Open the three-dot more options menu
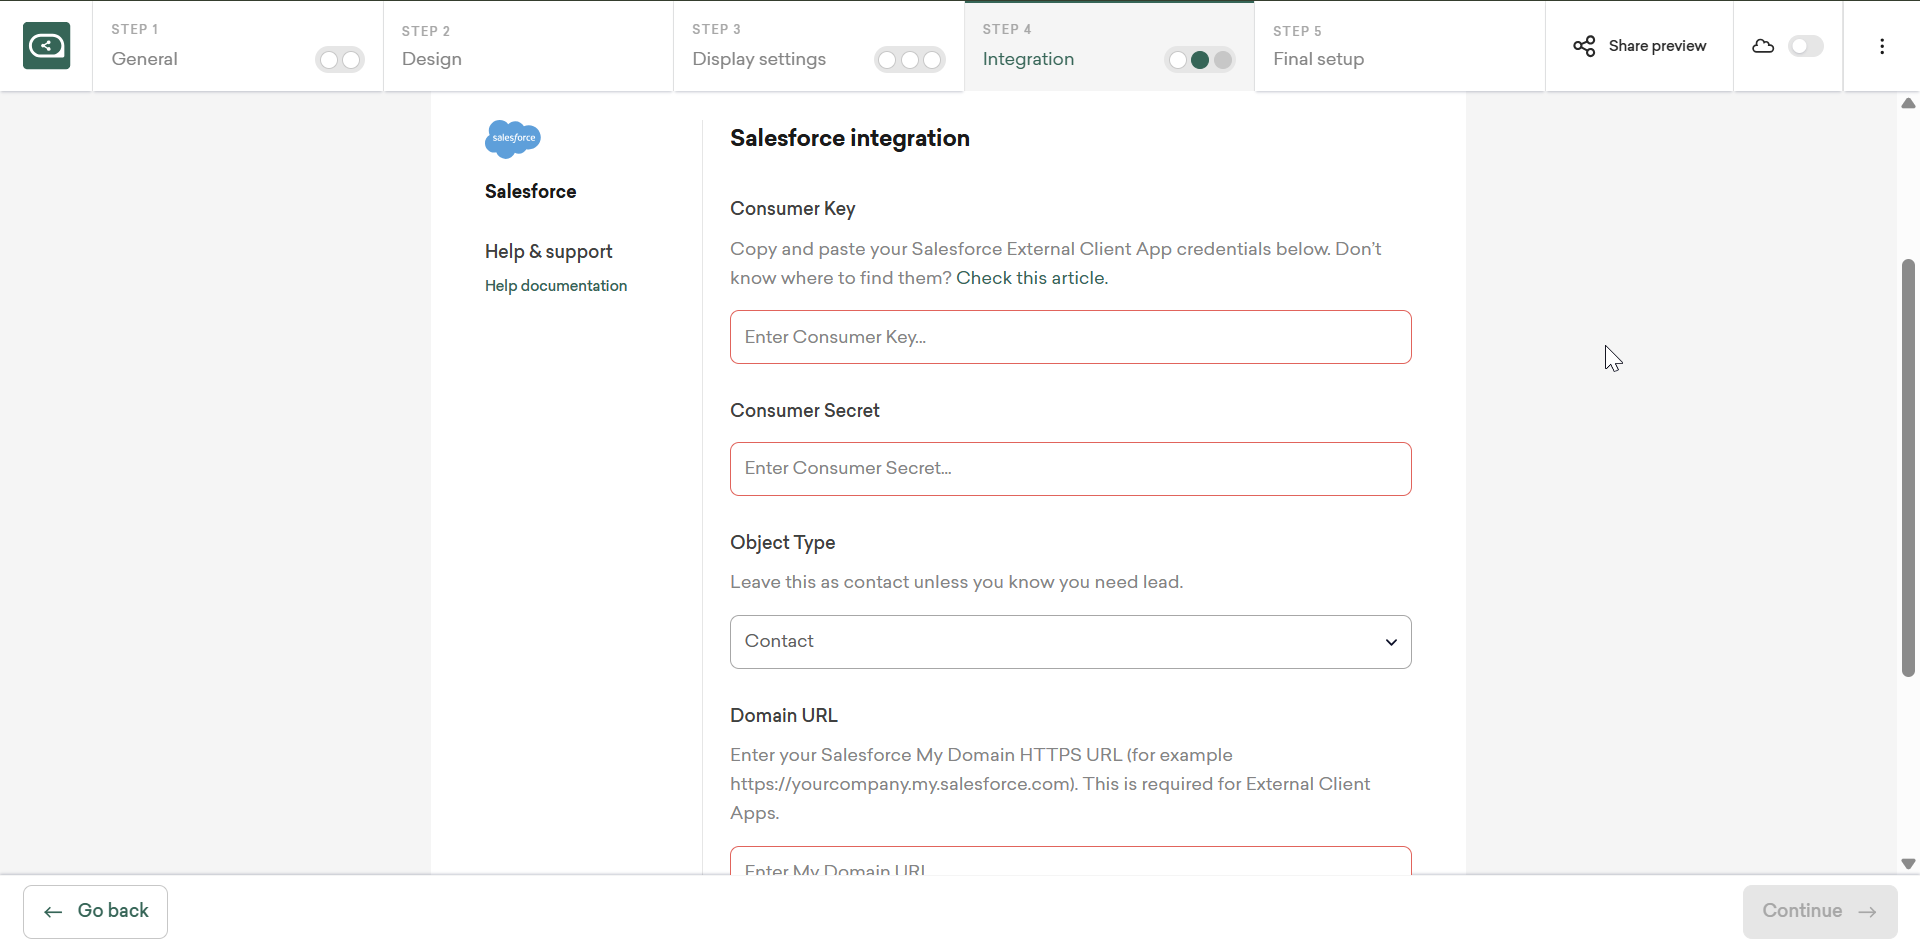 [1882, 46]
